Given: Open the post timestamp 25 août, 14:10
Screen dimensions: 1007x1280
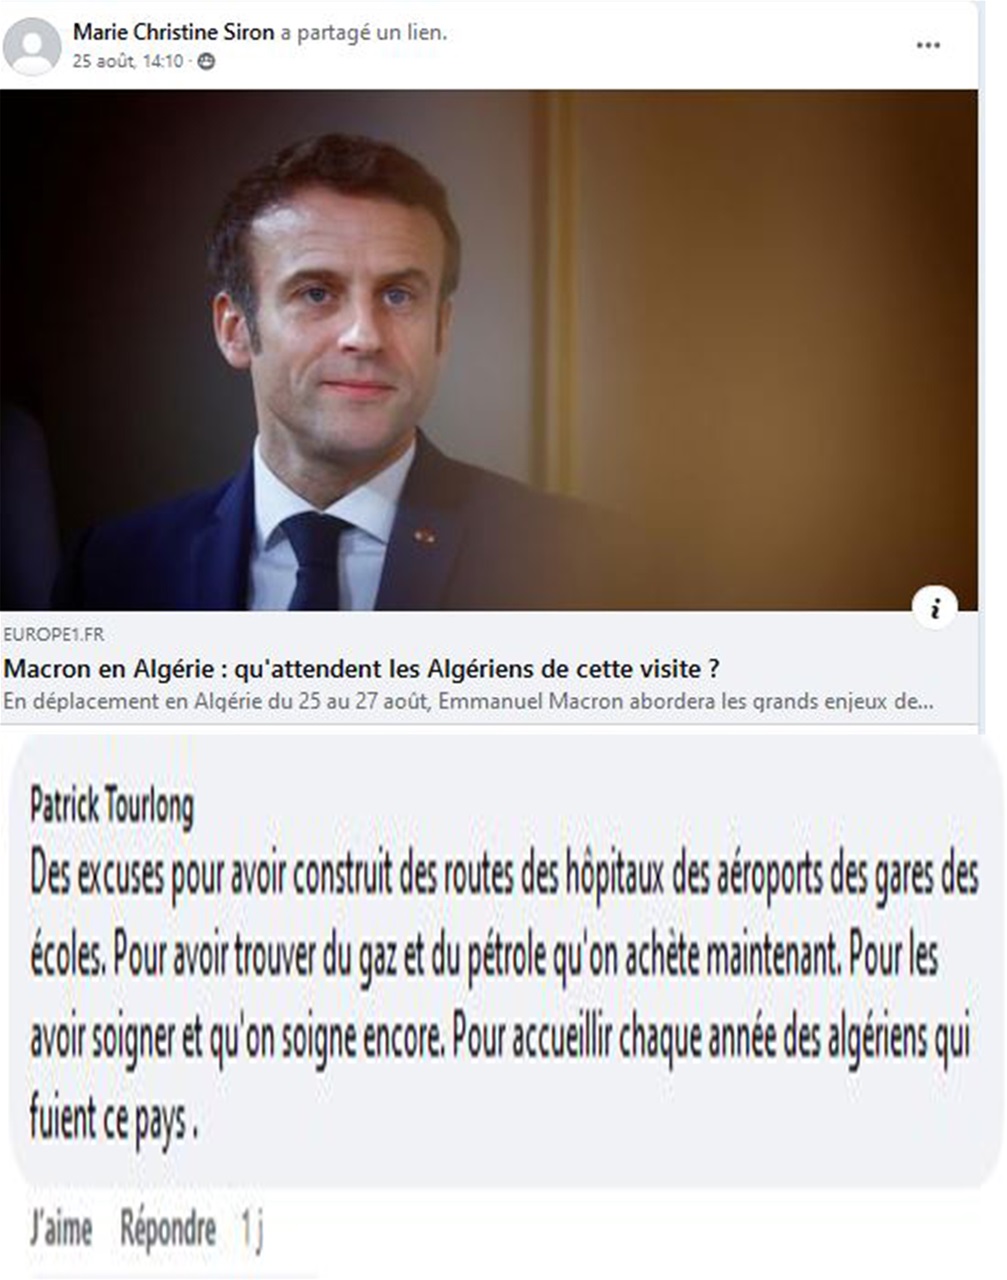Looking at the screenshot, I should tap(128, 62).
